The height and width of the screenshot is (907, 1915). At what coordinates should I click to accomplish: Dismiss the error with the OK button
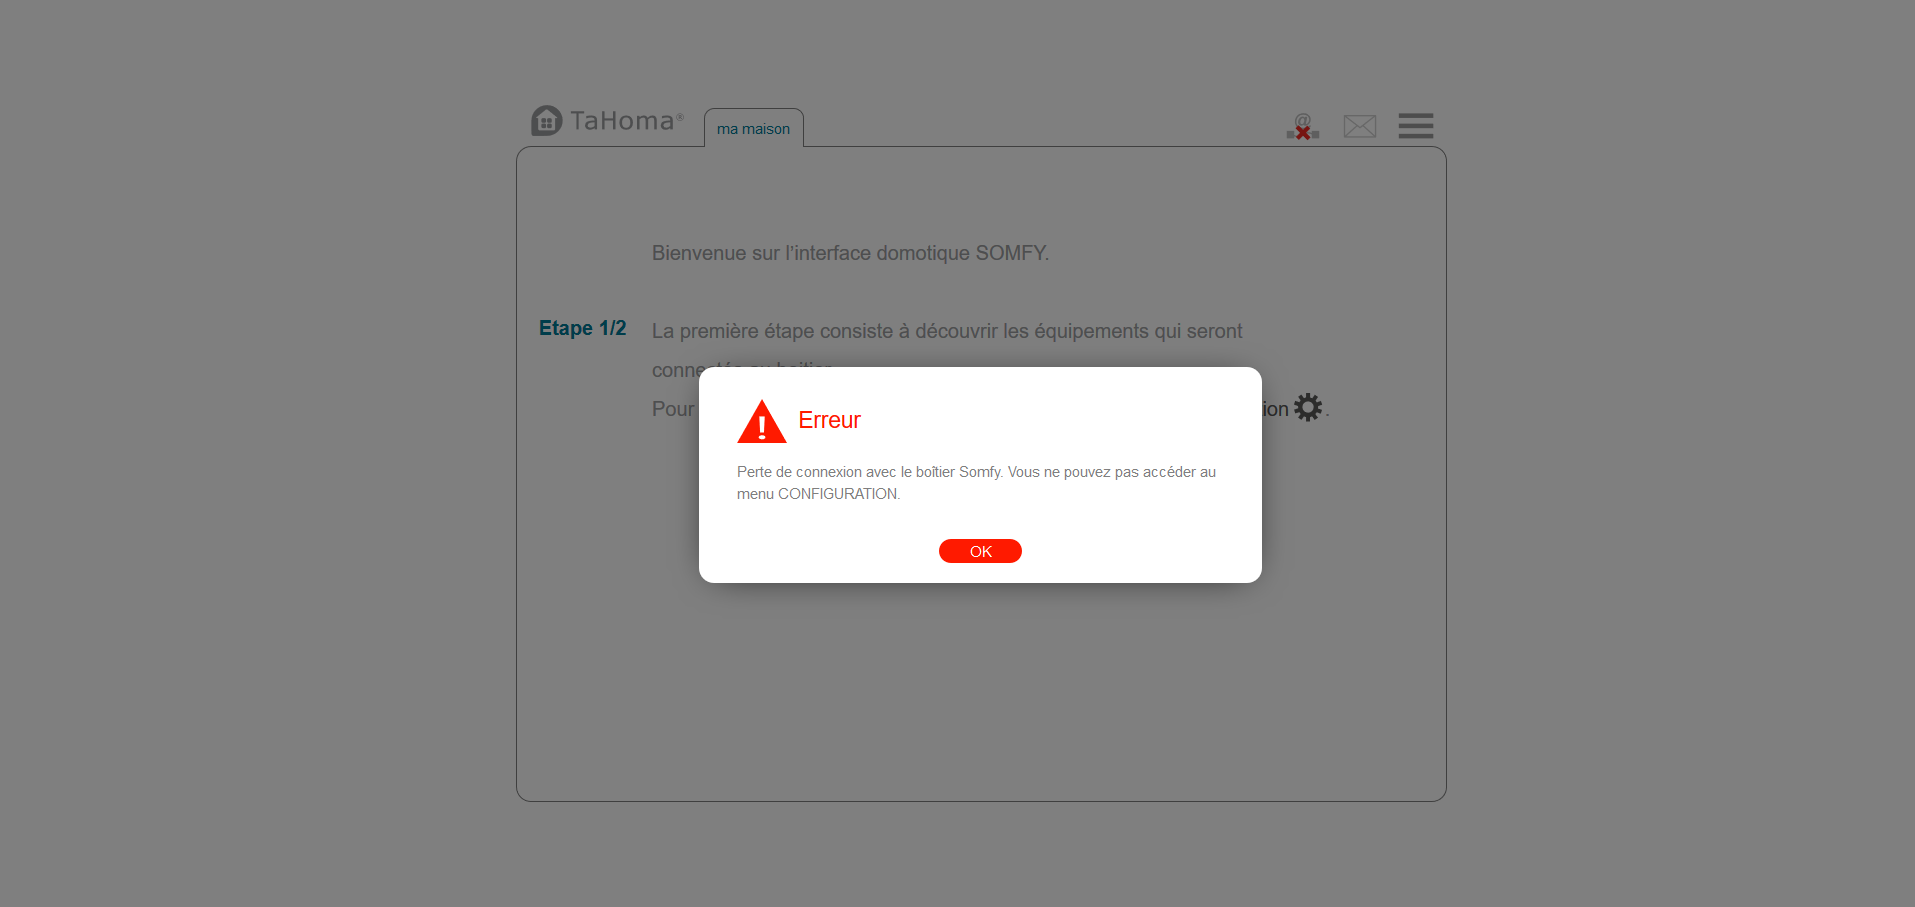coord(980,551)
